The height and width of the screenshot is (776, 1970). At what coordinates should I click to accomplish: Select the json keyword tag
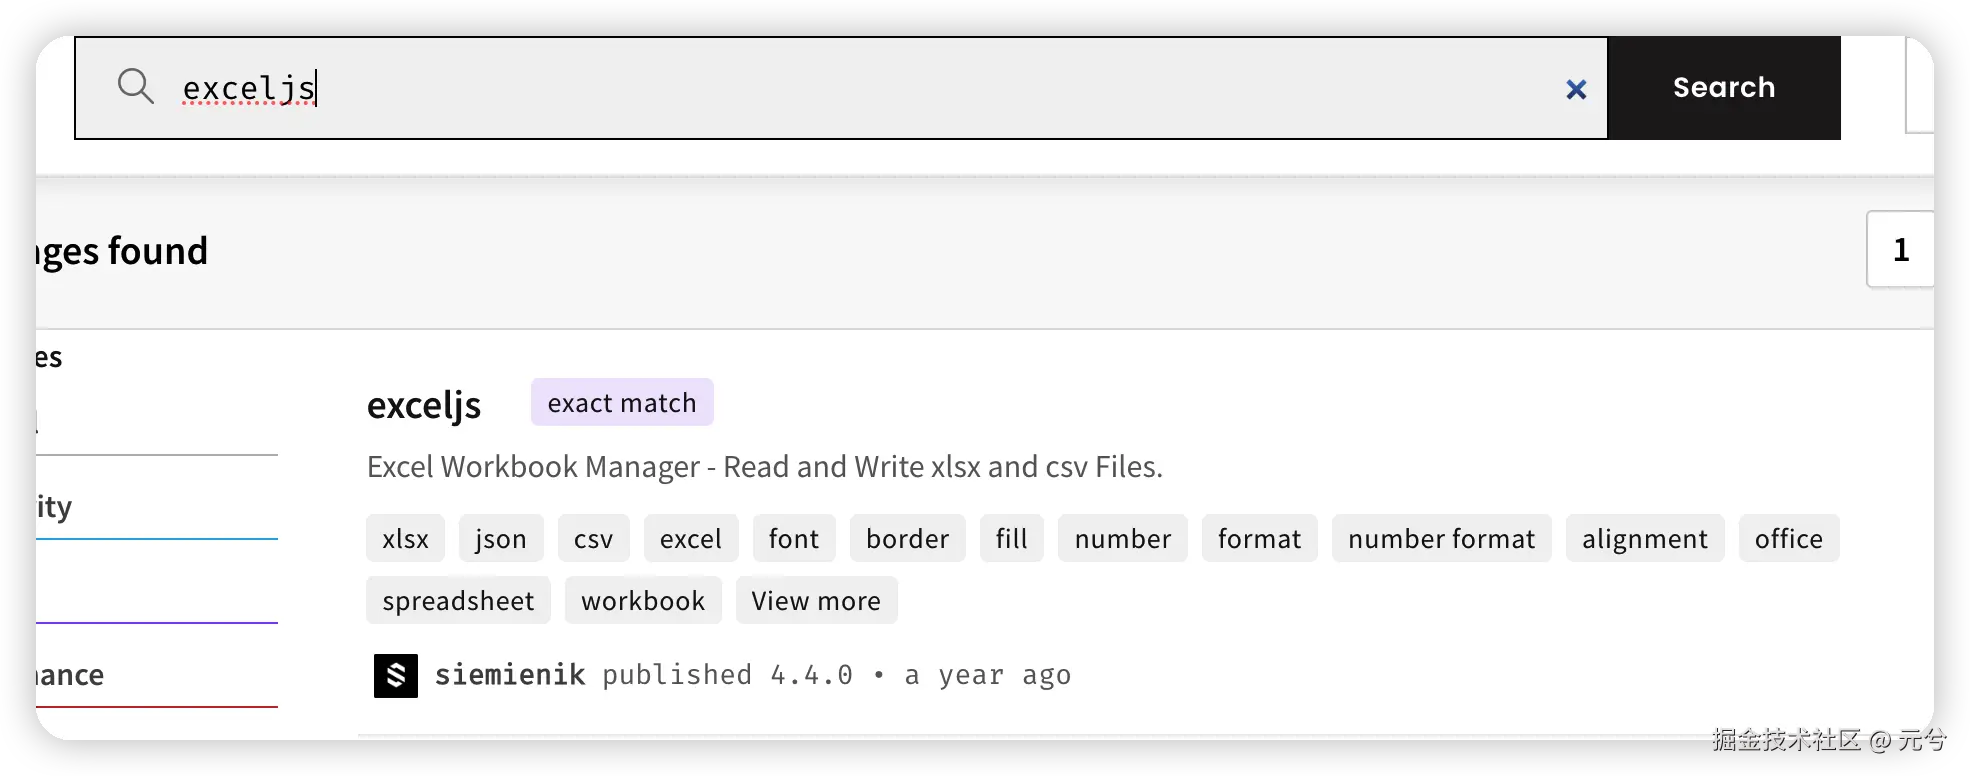tap(501, 539)
